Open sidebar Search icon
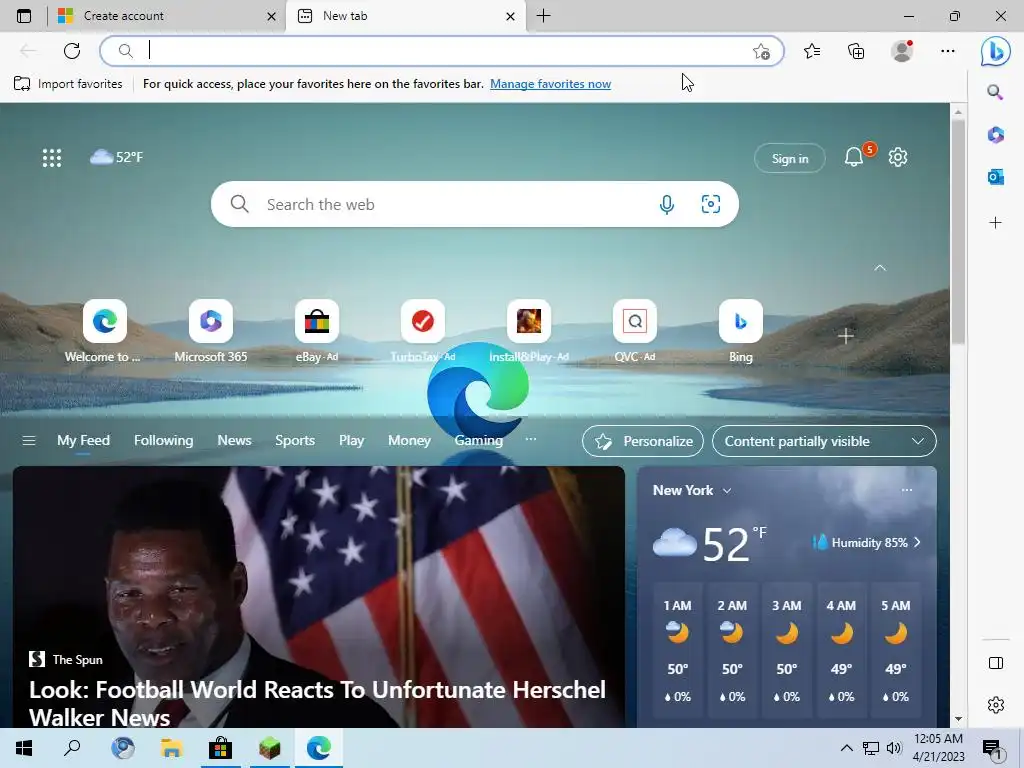1024x768 pixels. pos(995,92)
